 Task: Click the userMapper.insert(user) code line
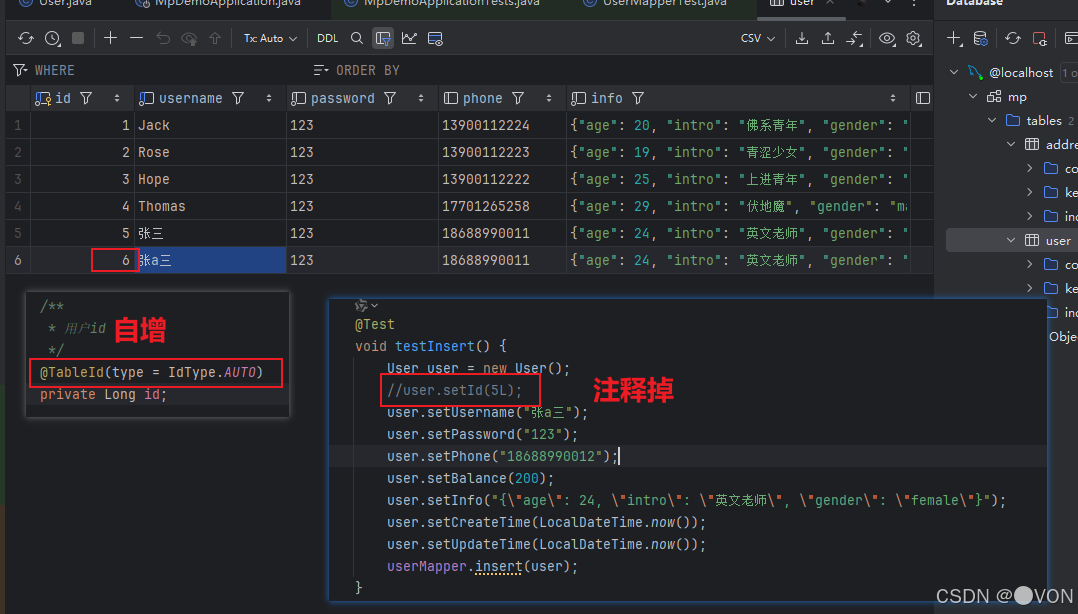(x=482, y=567)
